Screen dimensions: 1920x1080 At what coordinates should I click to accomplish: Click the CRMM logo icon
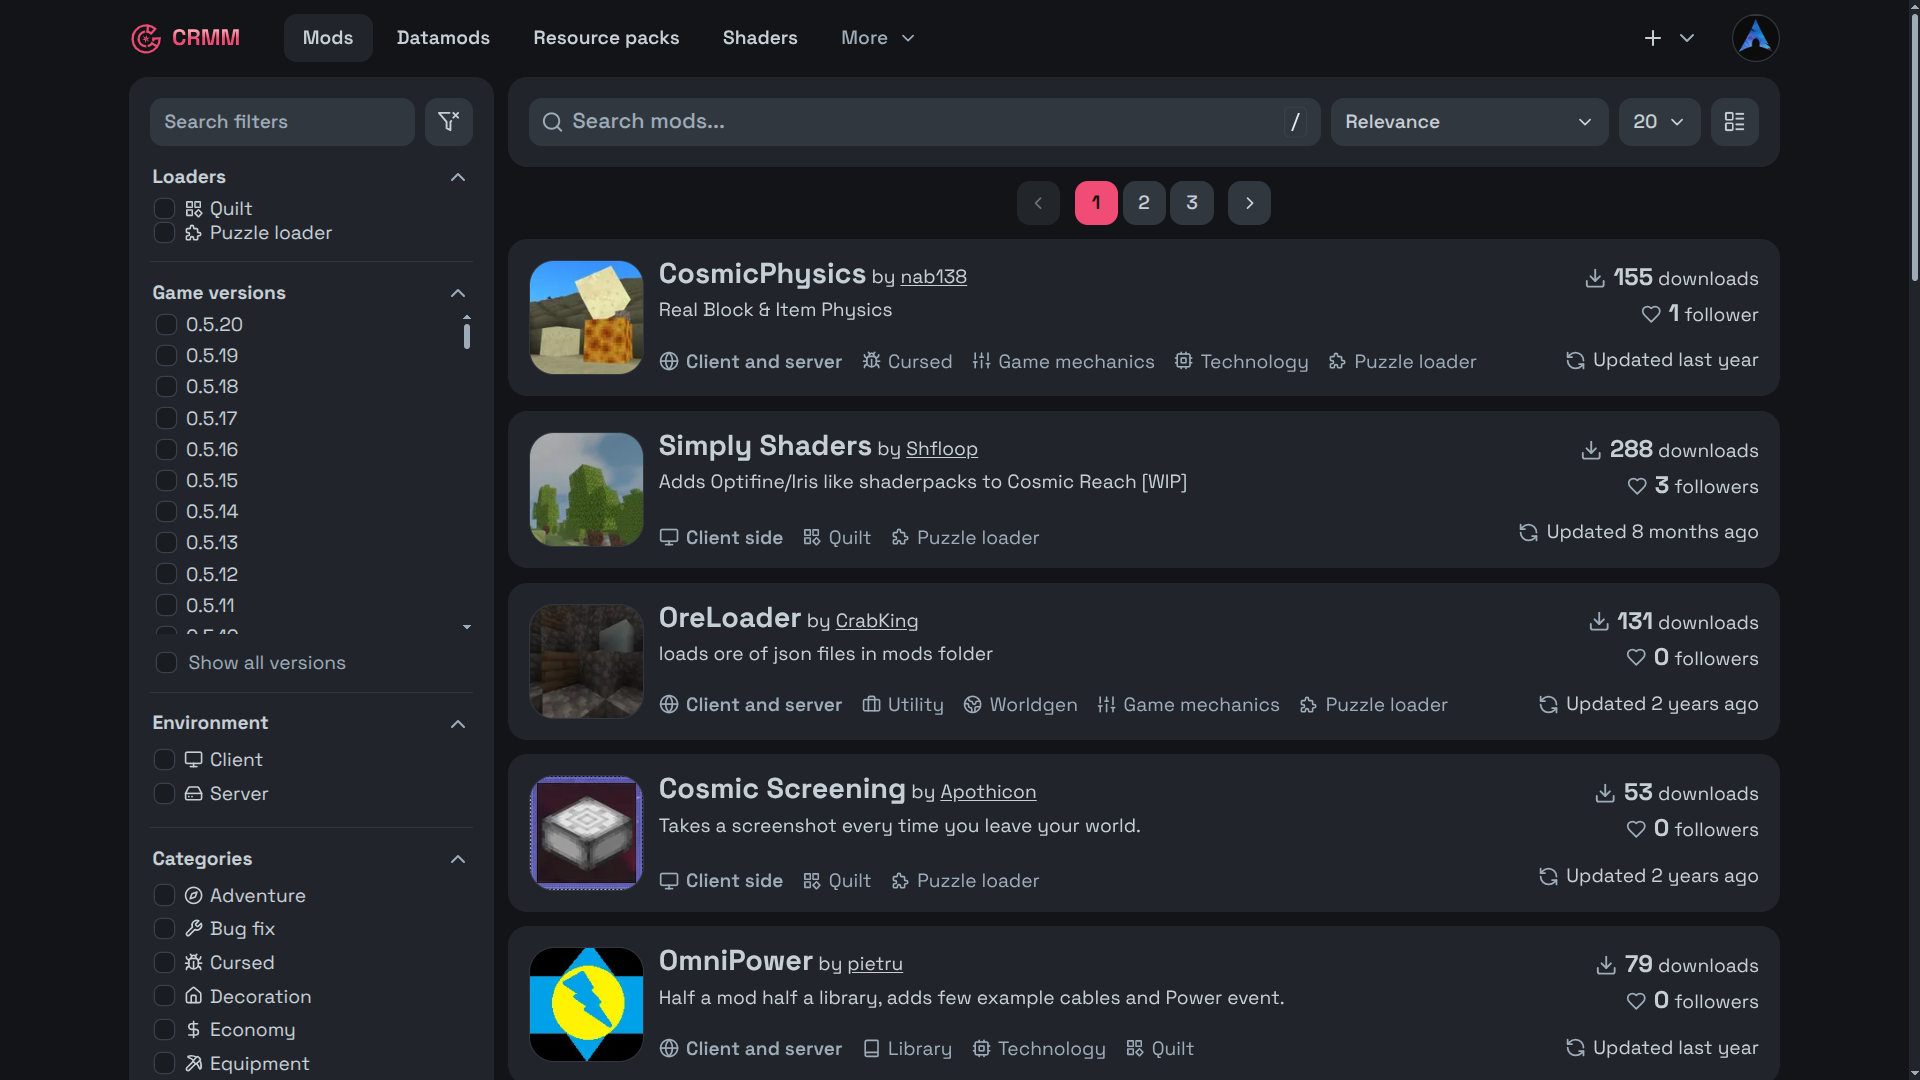coord(146,38)
